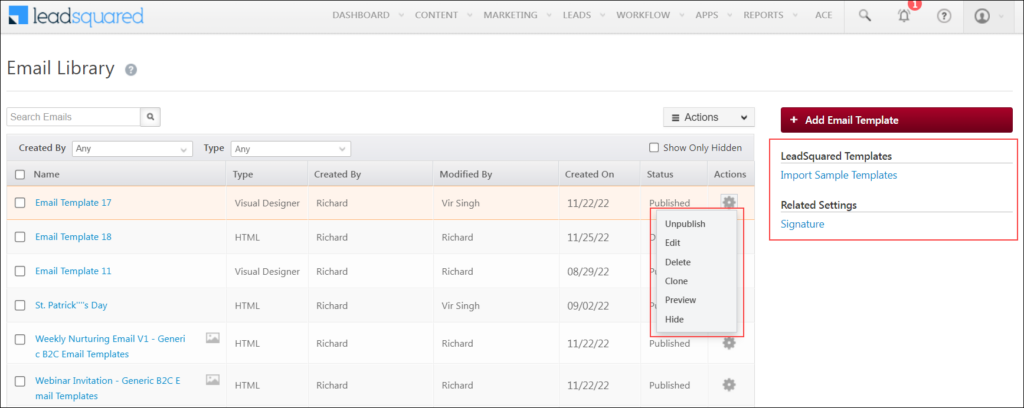Open the search magnifier in top bar

click(x=865, y=16)
